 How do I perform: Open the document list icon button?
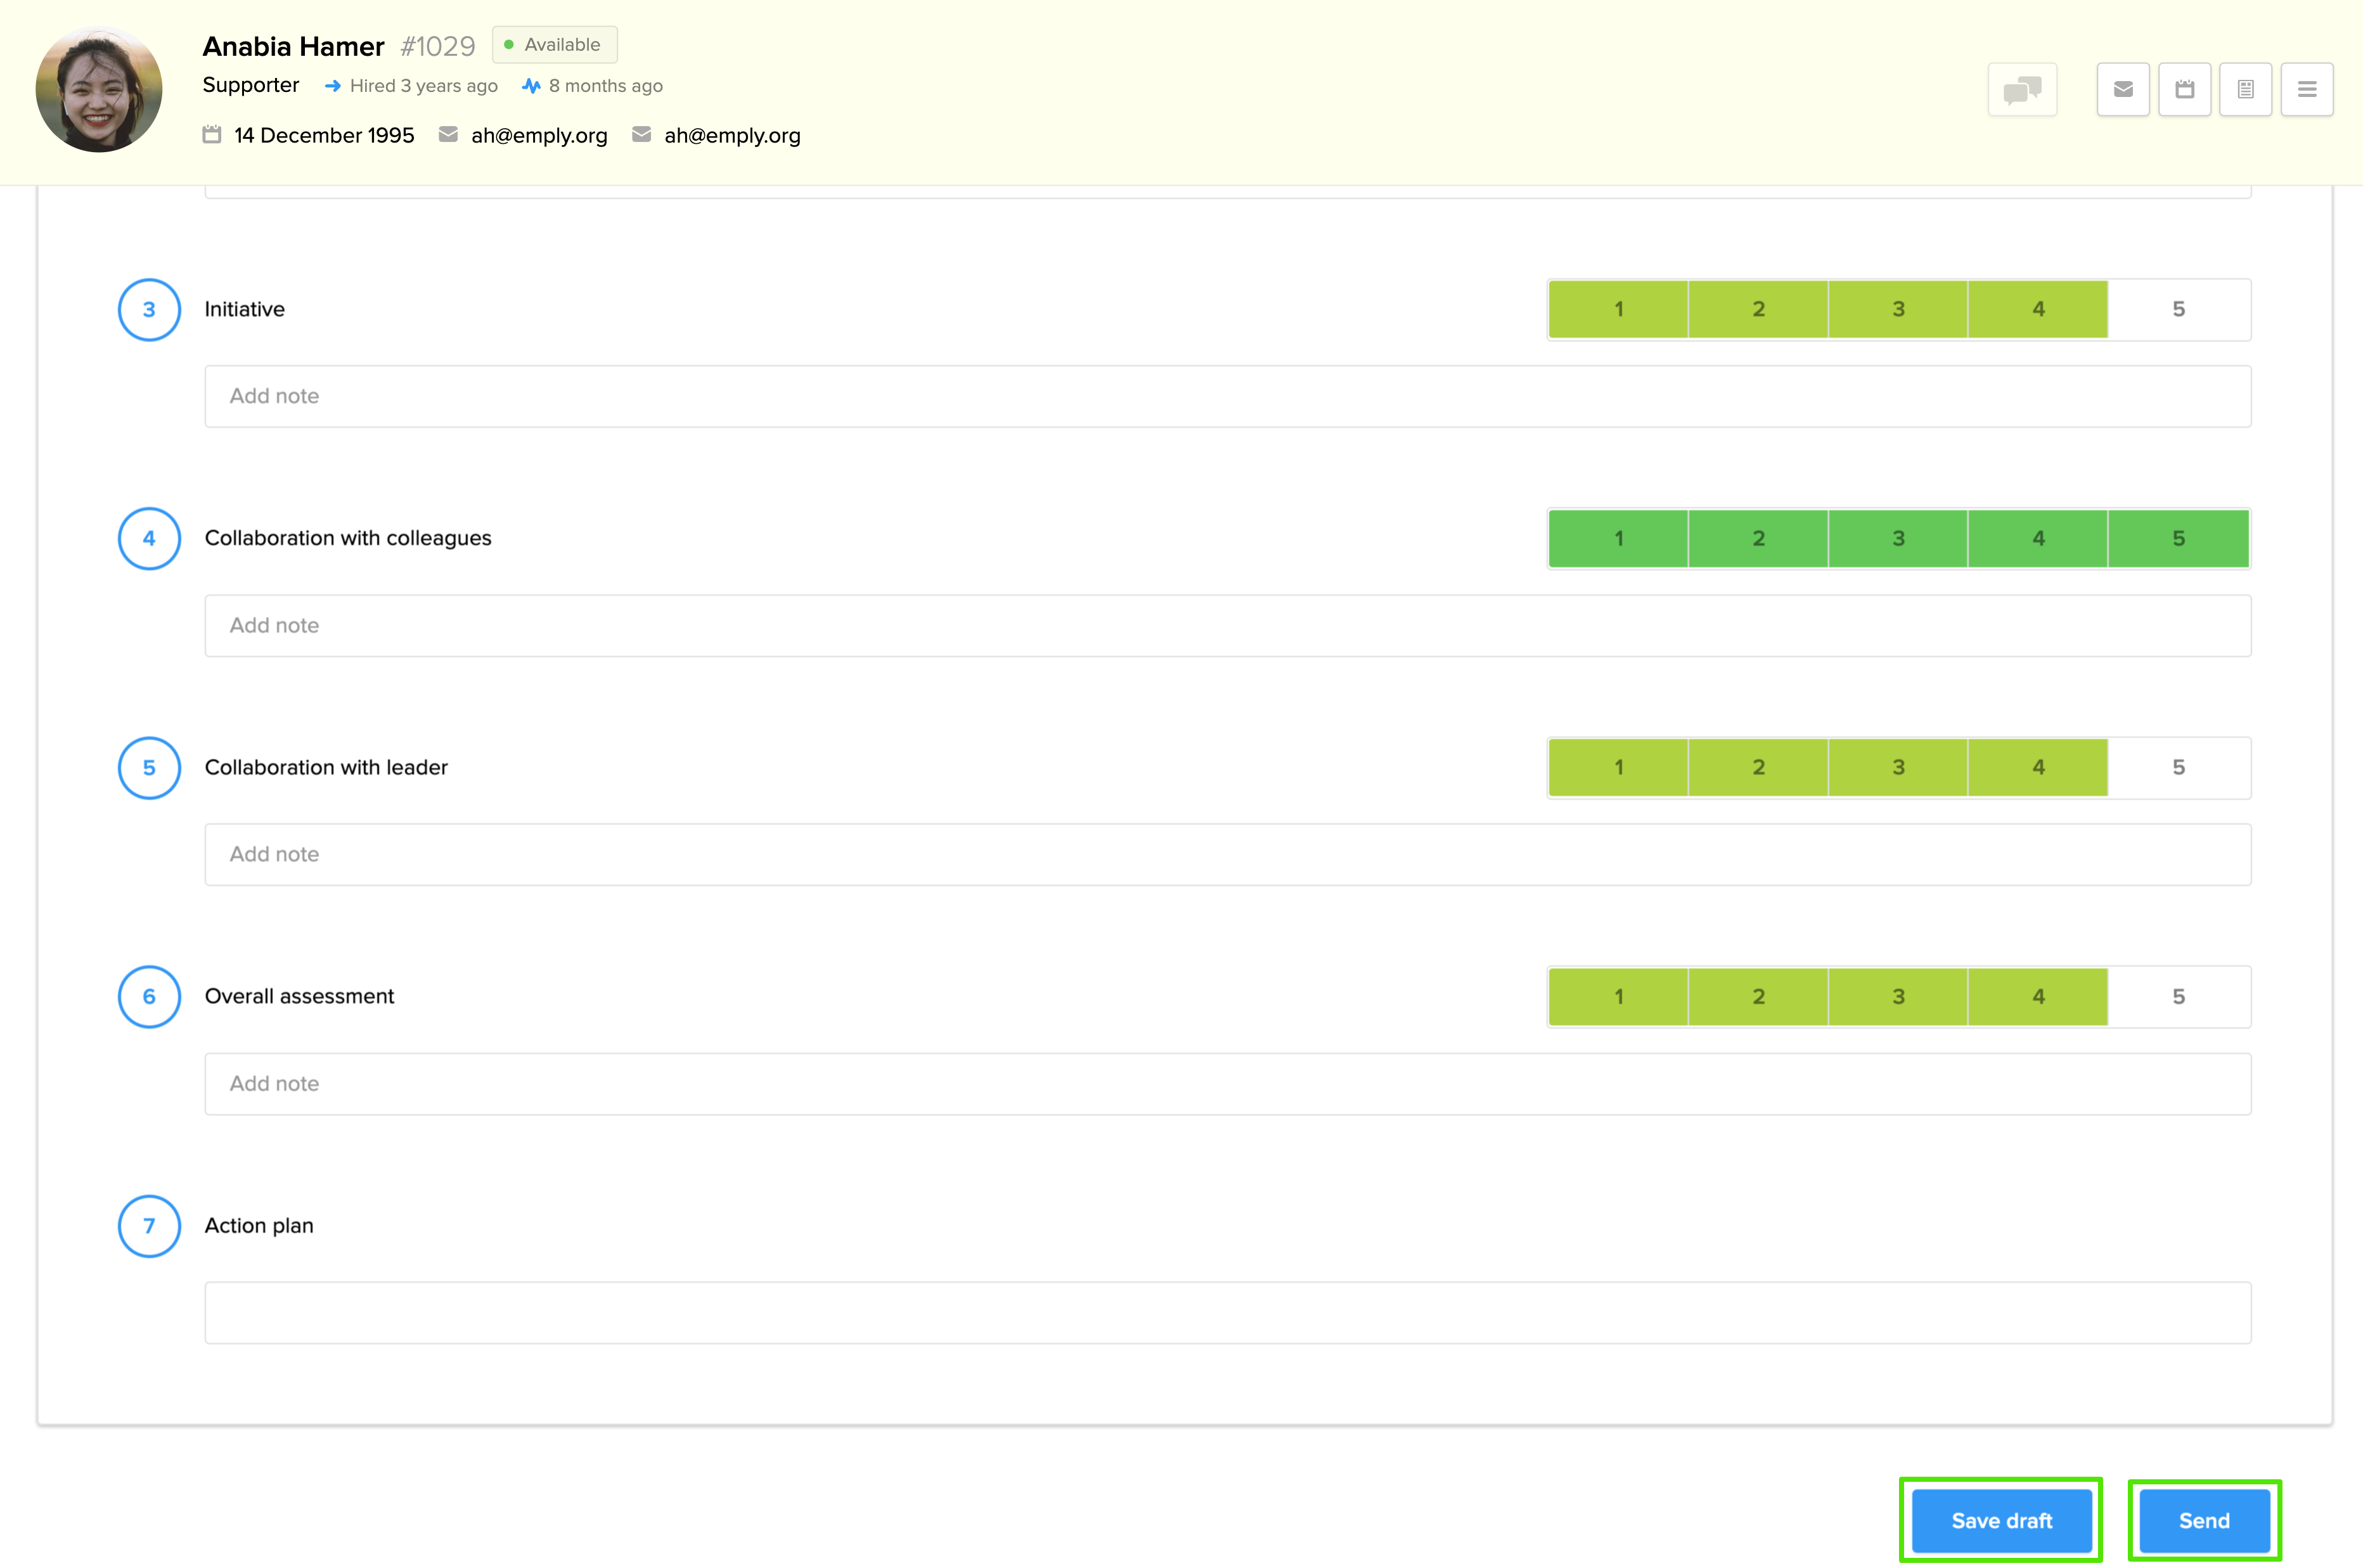tap(2245, 90)
